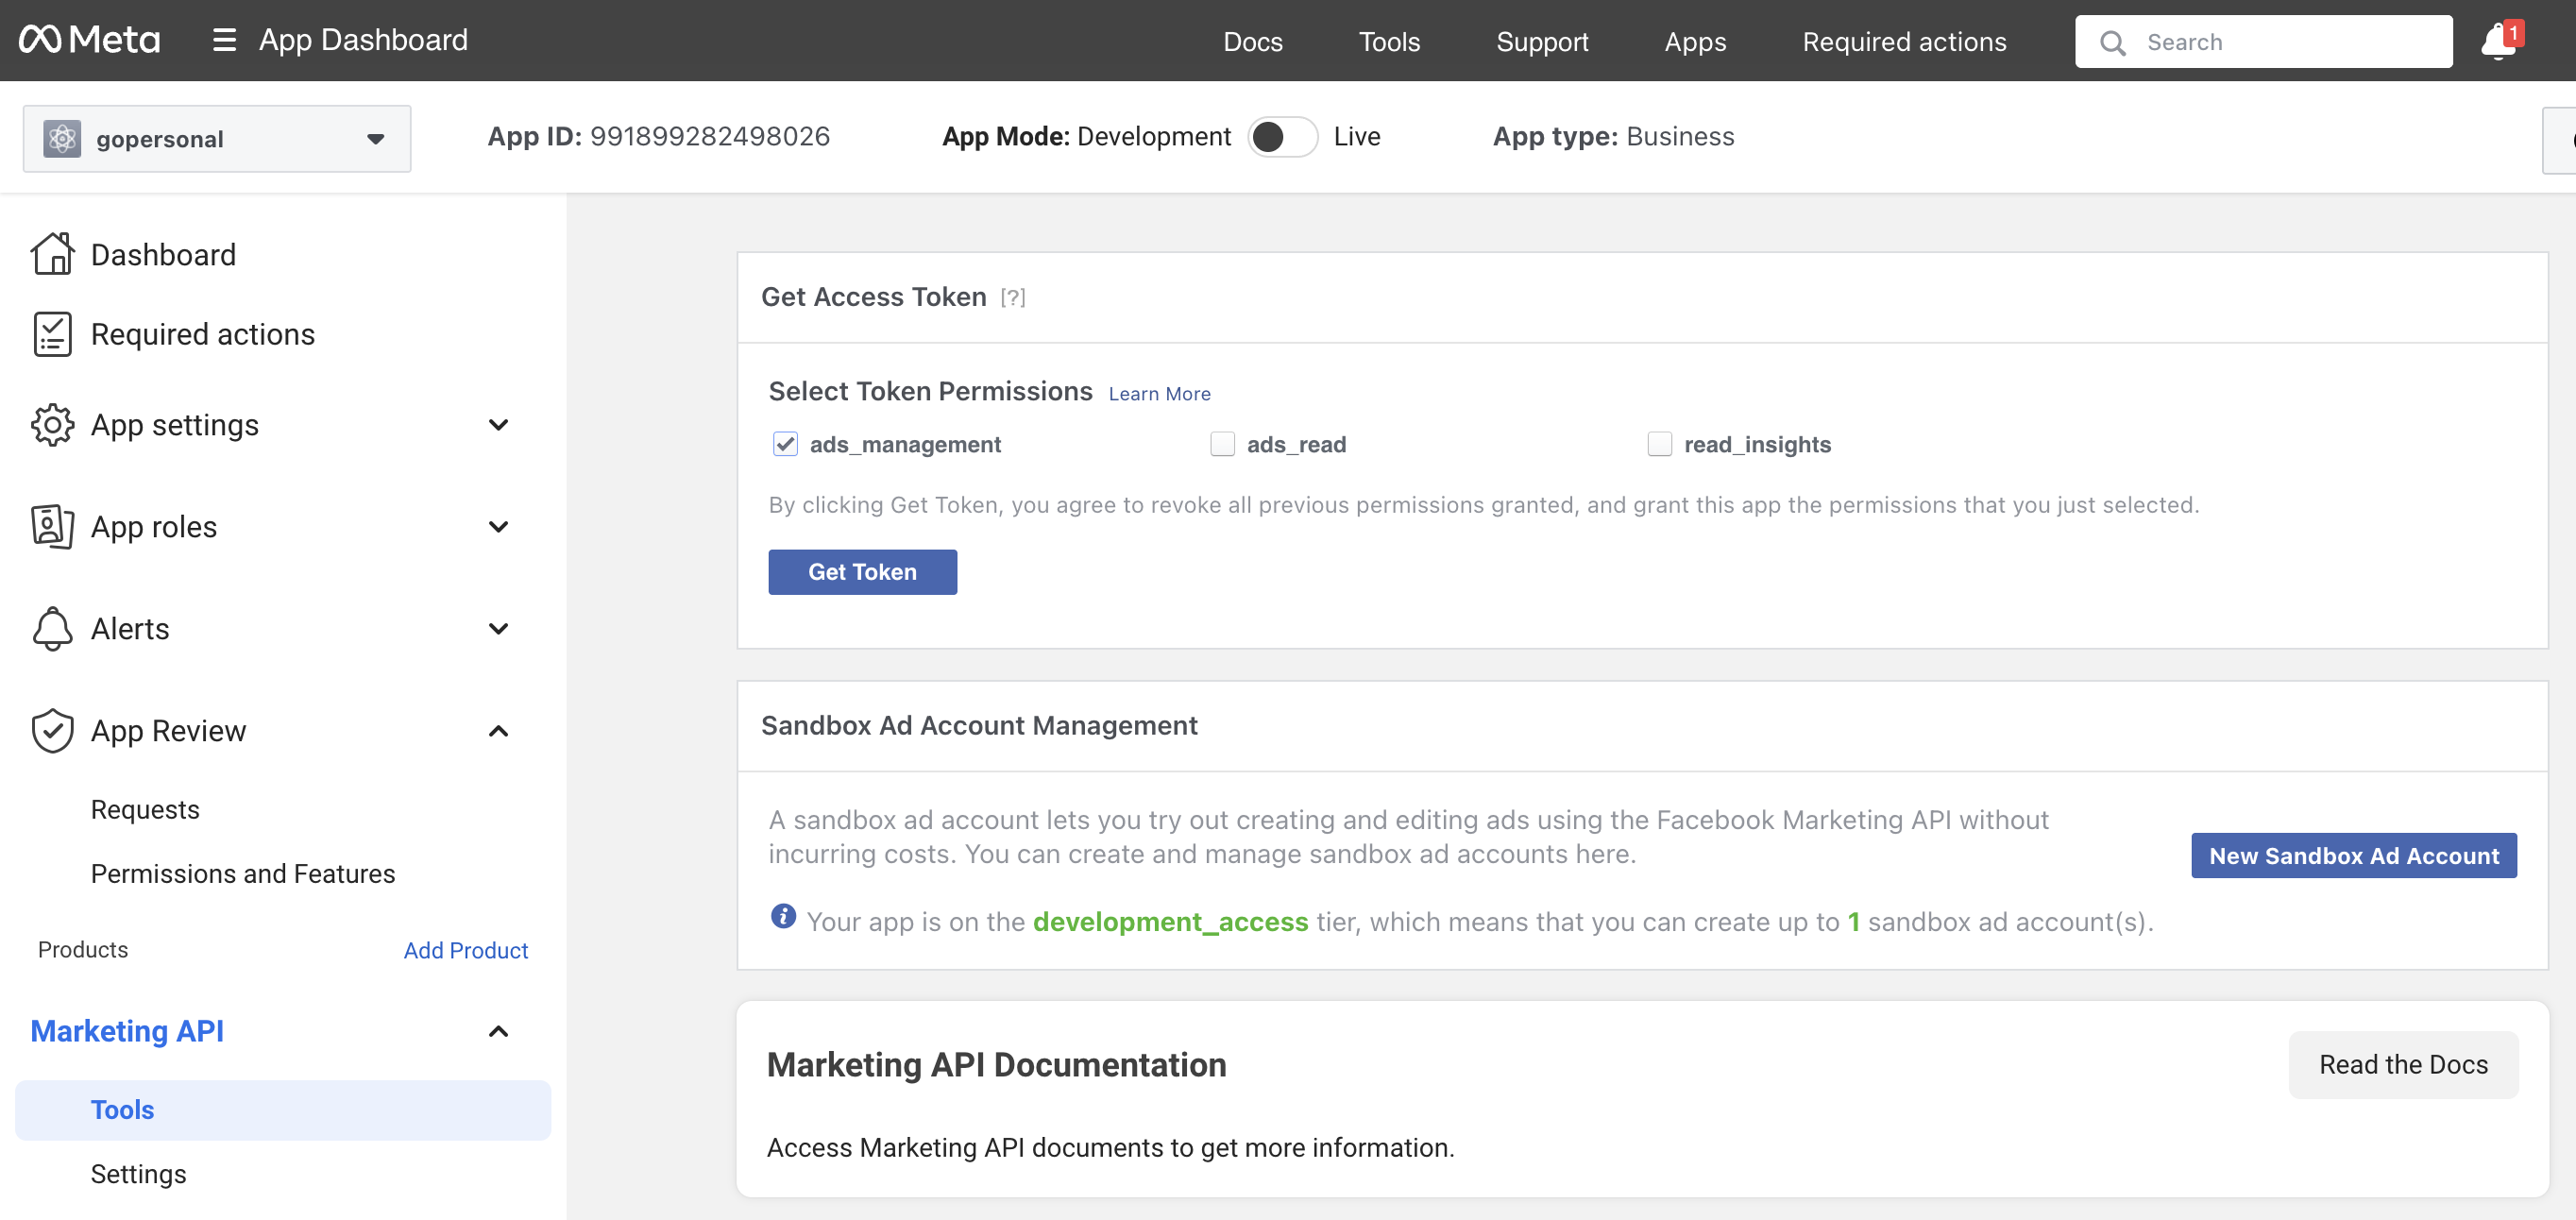
Task: Click the Meta logo icon
Action: click(x=40, y=40)
